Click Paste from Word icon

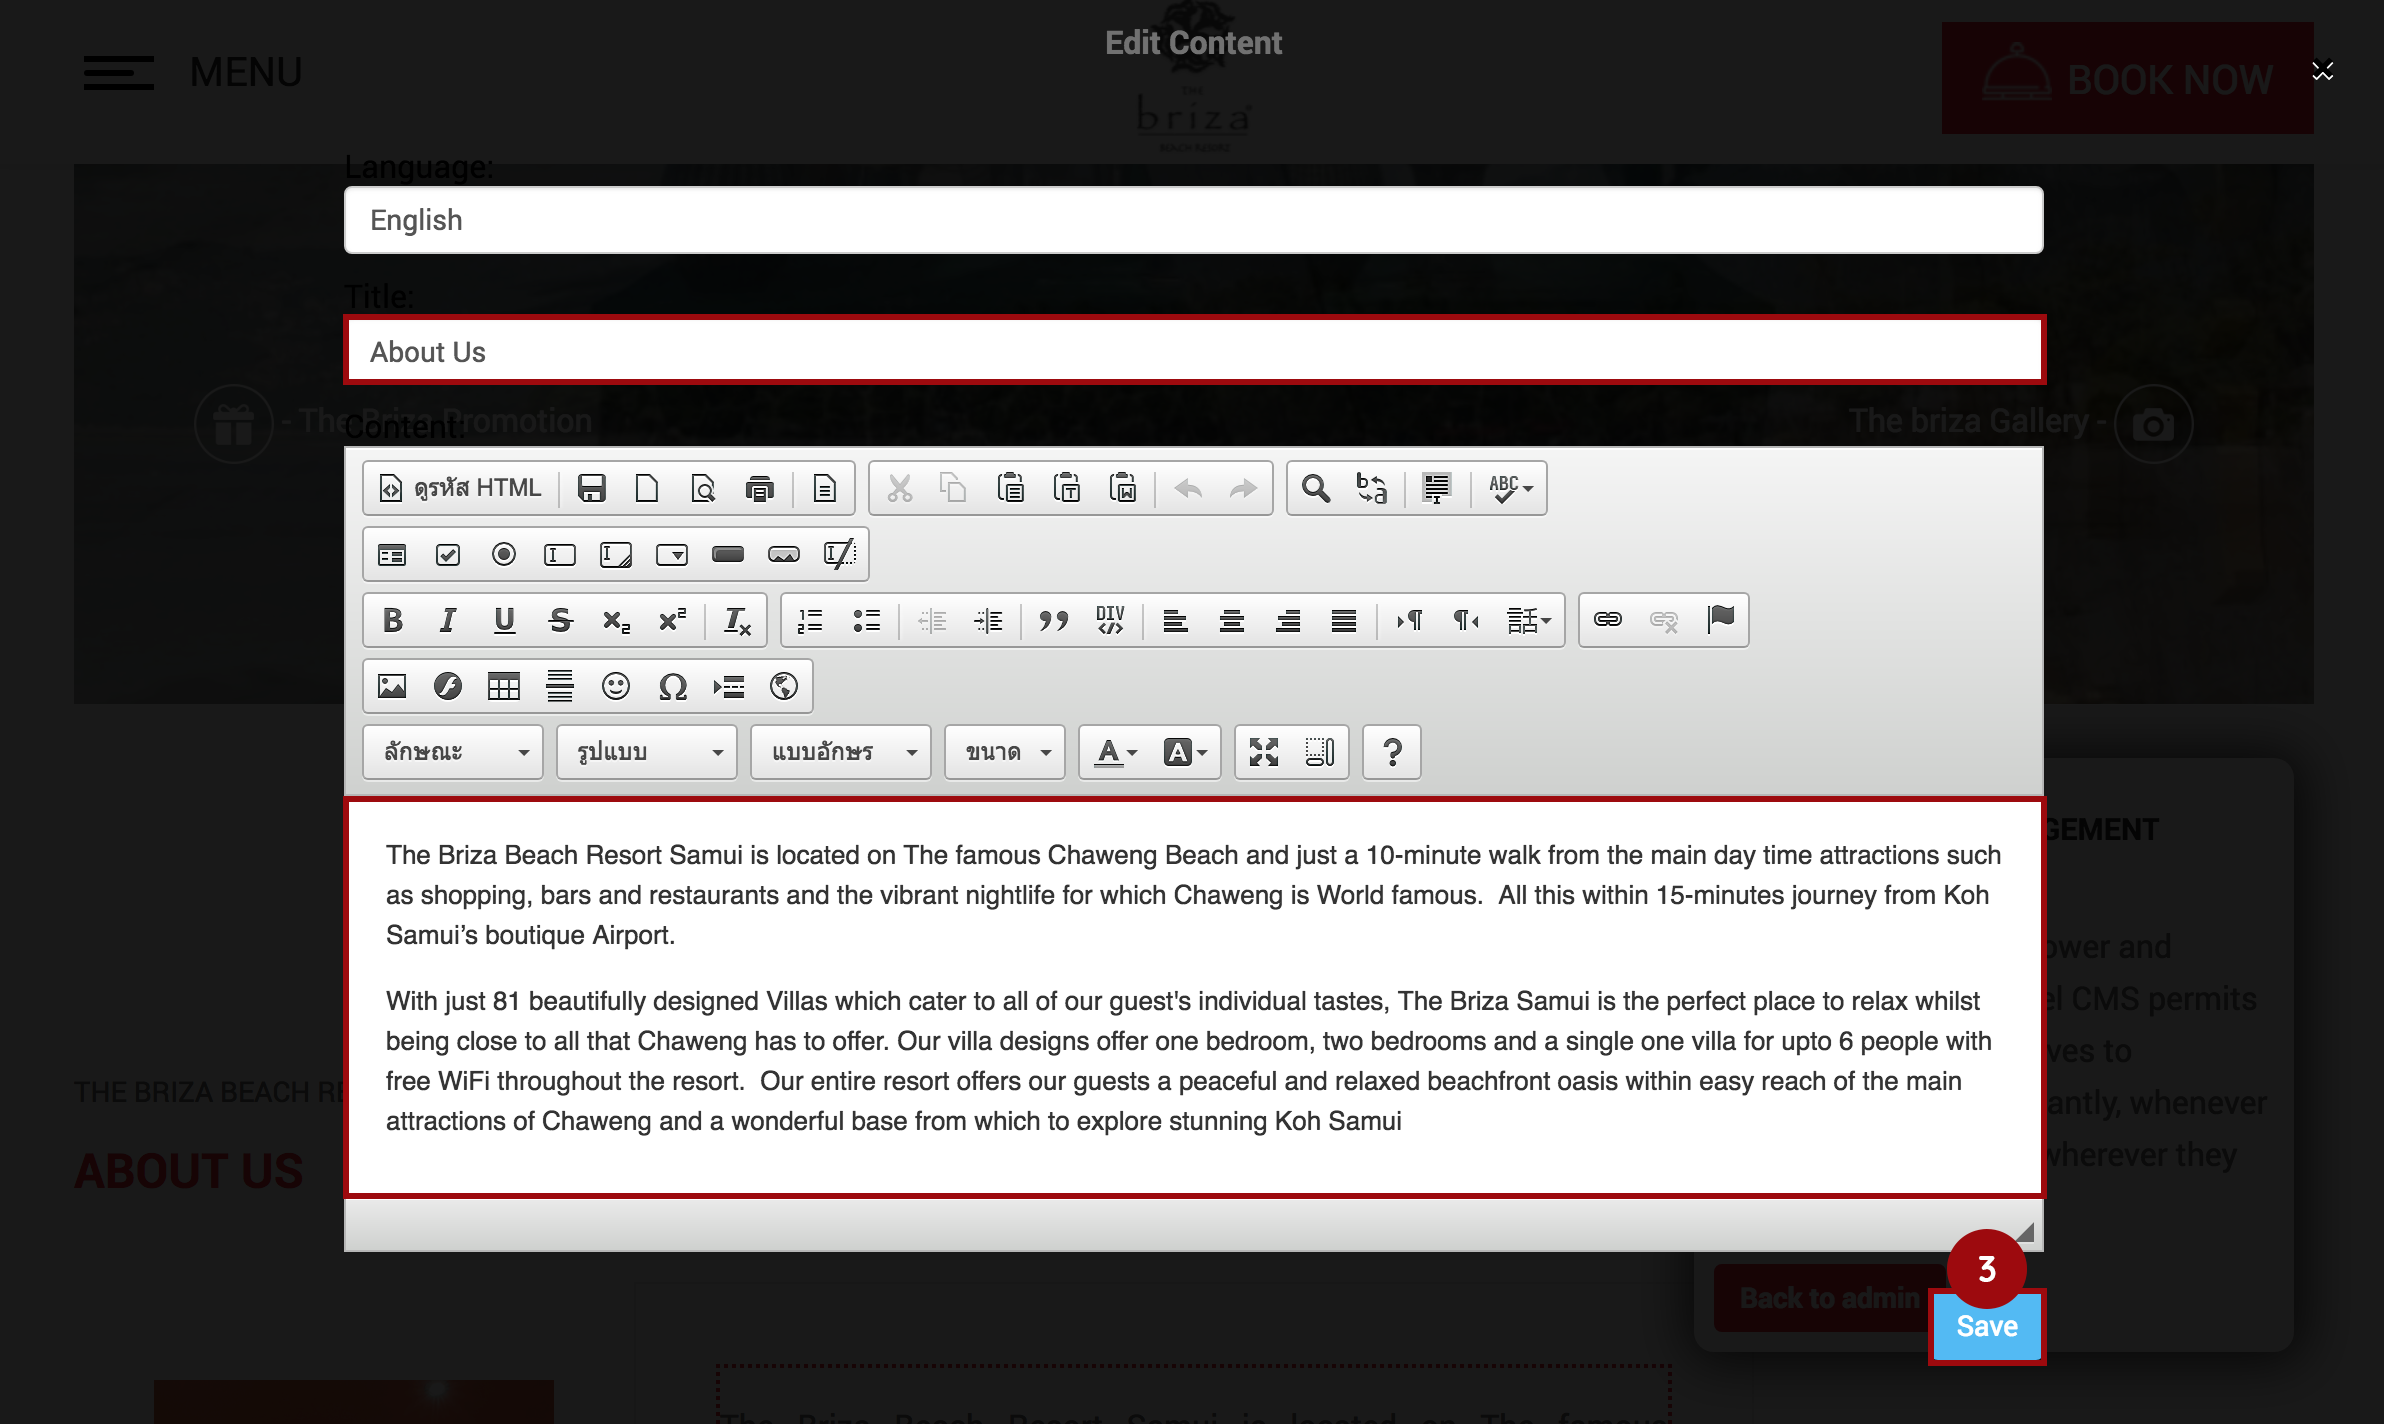click(1123, 488)
